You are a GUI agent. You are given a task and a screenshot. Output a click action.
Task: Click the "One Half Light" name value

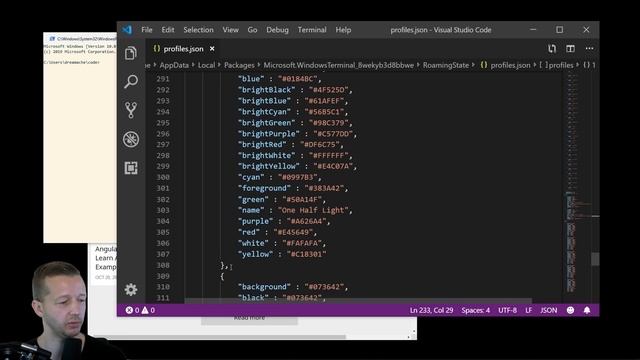(x=313, y=210)
